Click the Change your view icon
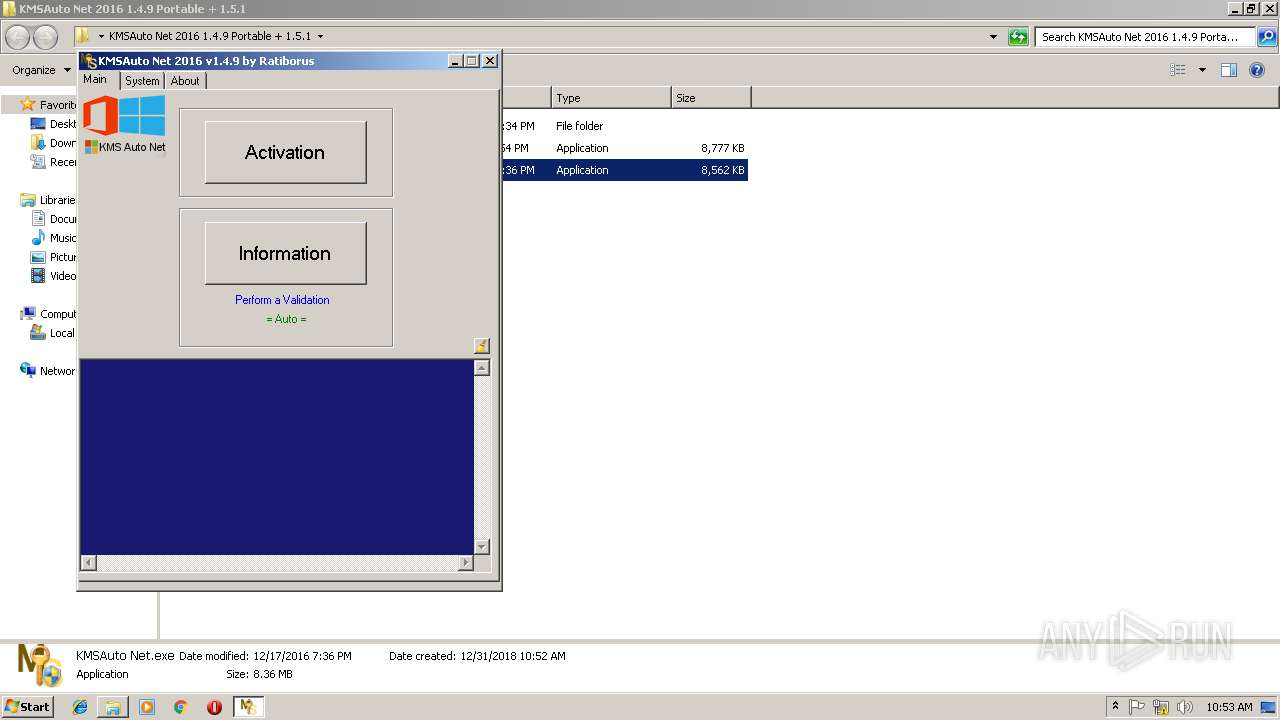The image size is (1280, 720). pos(1178,70)
